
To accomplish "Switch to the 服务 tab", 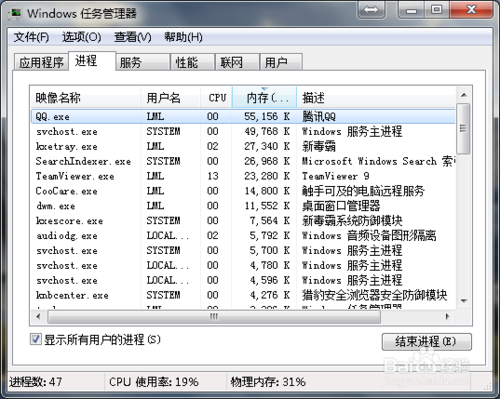I will click(x=143, y=62).
